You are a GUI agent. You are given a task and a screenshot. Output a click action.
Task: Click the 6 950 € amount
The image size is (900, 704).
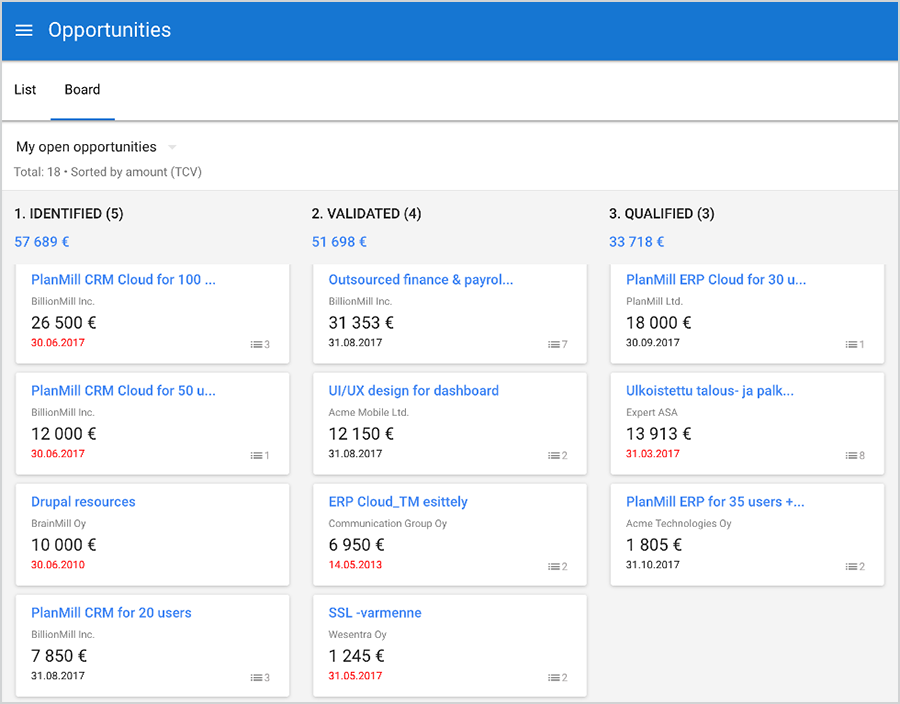click(x=356, y=544)
